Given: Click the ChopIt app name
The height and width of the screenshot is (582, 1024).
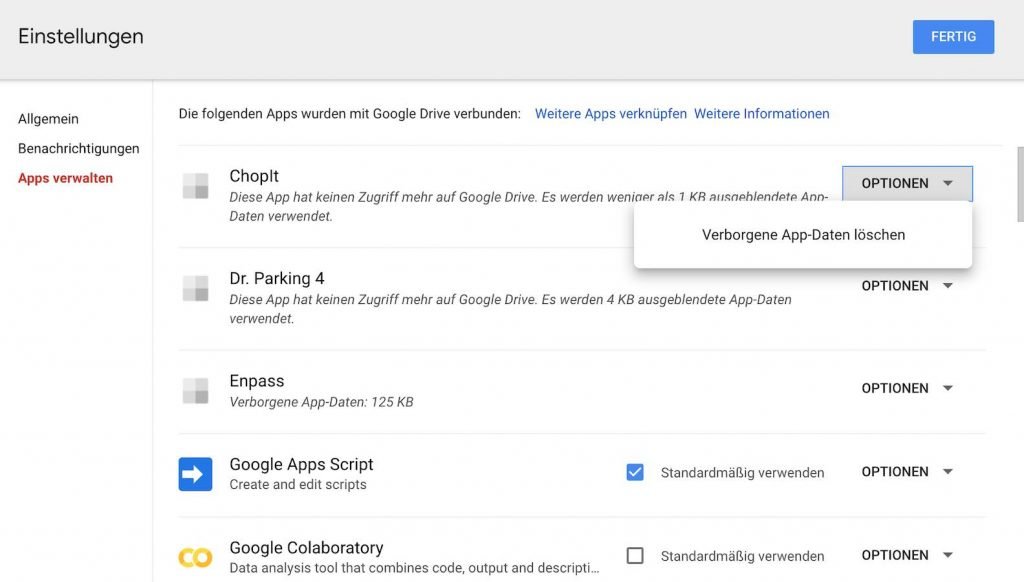Looking at the screenshot, I should coord(254,176).
